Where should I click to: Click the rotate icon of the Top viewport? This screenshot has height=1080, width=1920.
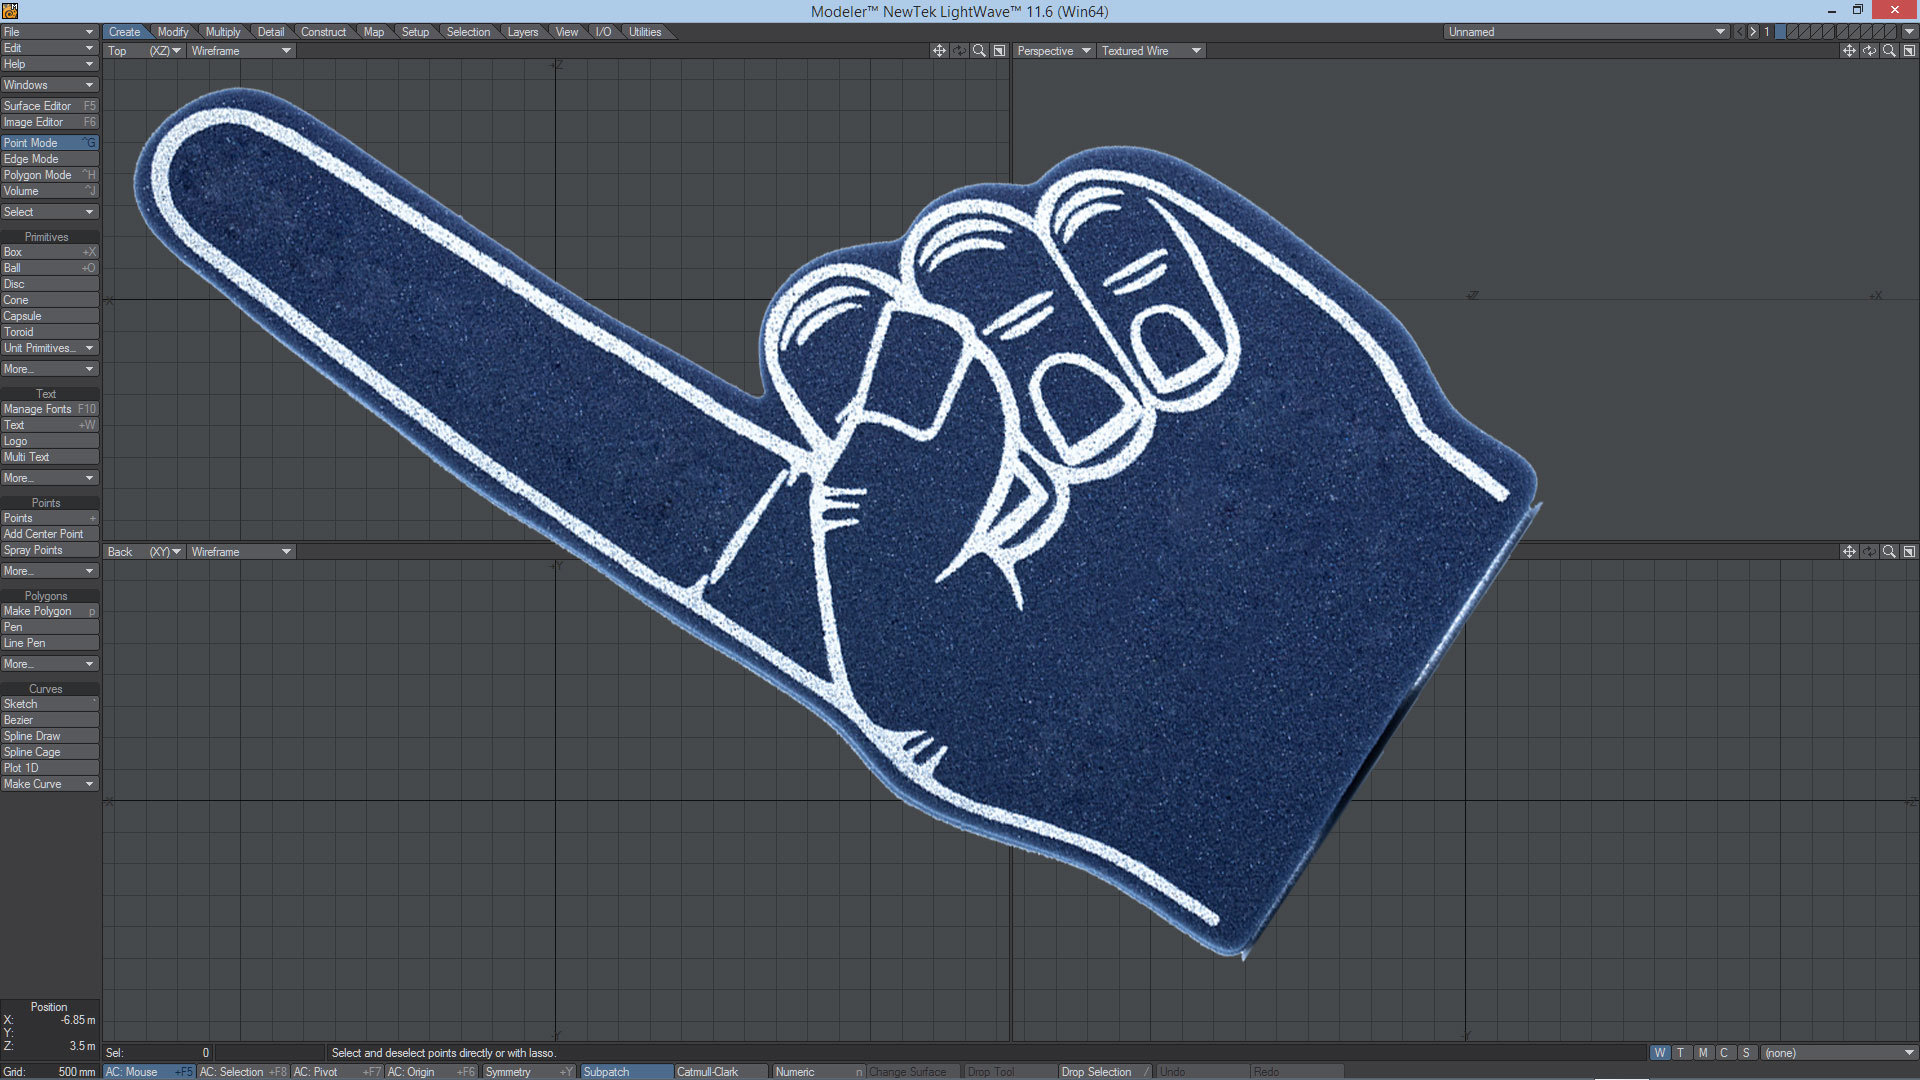[959, 51]
